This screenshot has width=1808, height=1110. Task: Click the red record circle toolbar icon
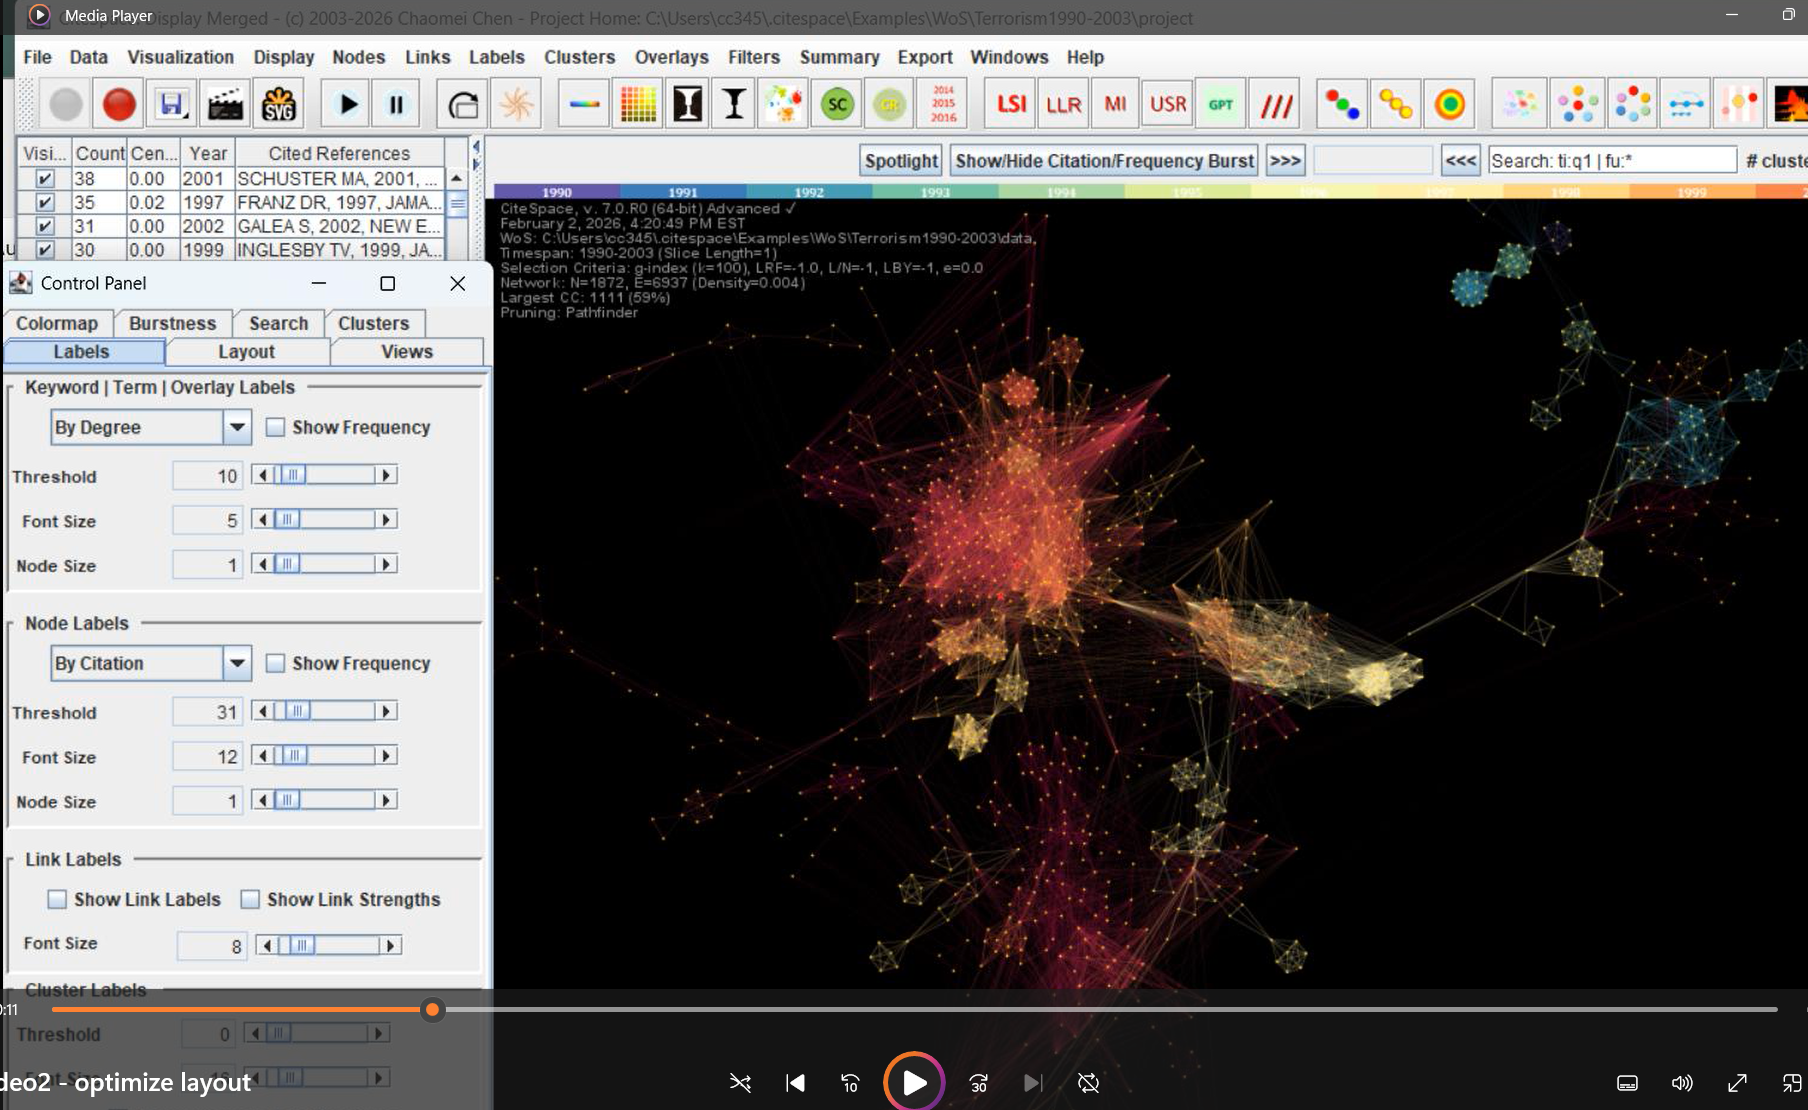[119, 104]
